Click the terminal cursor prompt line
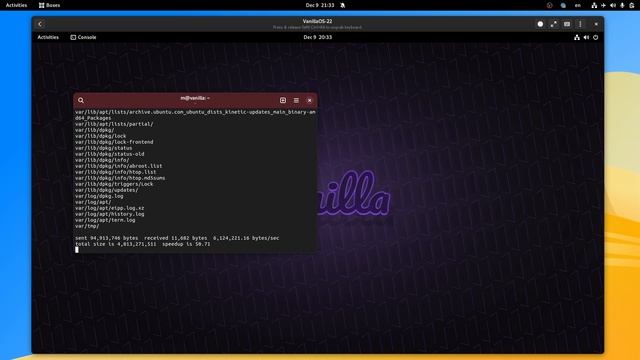Image resolution: width=640 pixels, height=360 pixels. [77, 250]
